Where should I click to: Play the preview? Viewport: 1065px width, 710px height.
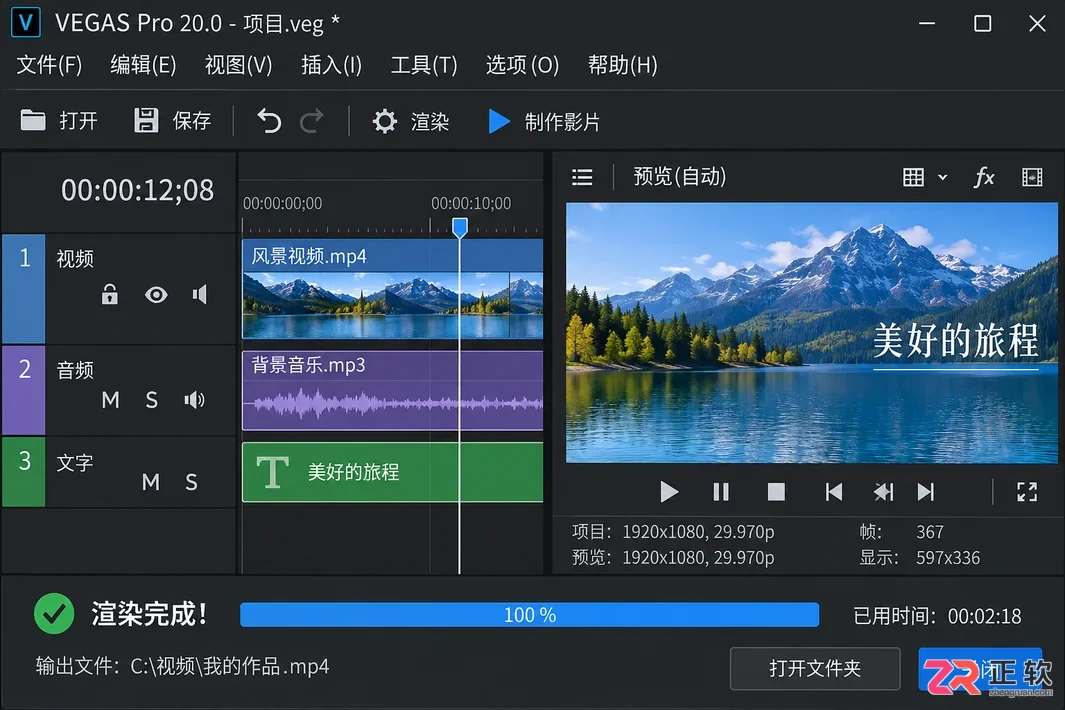pyautogui.click(x=668, y=491)
